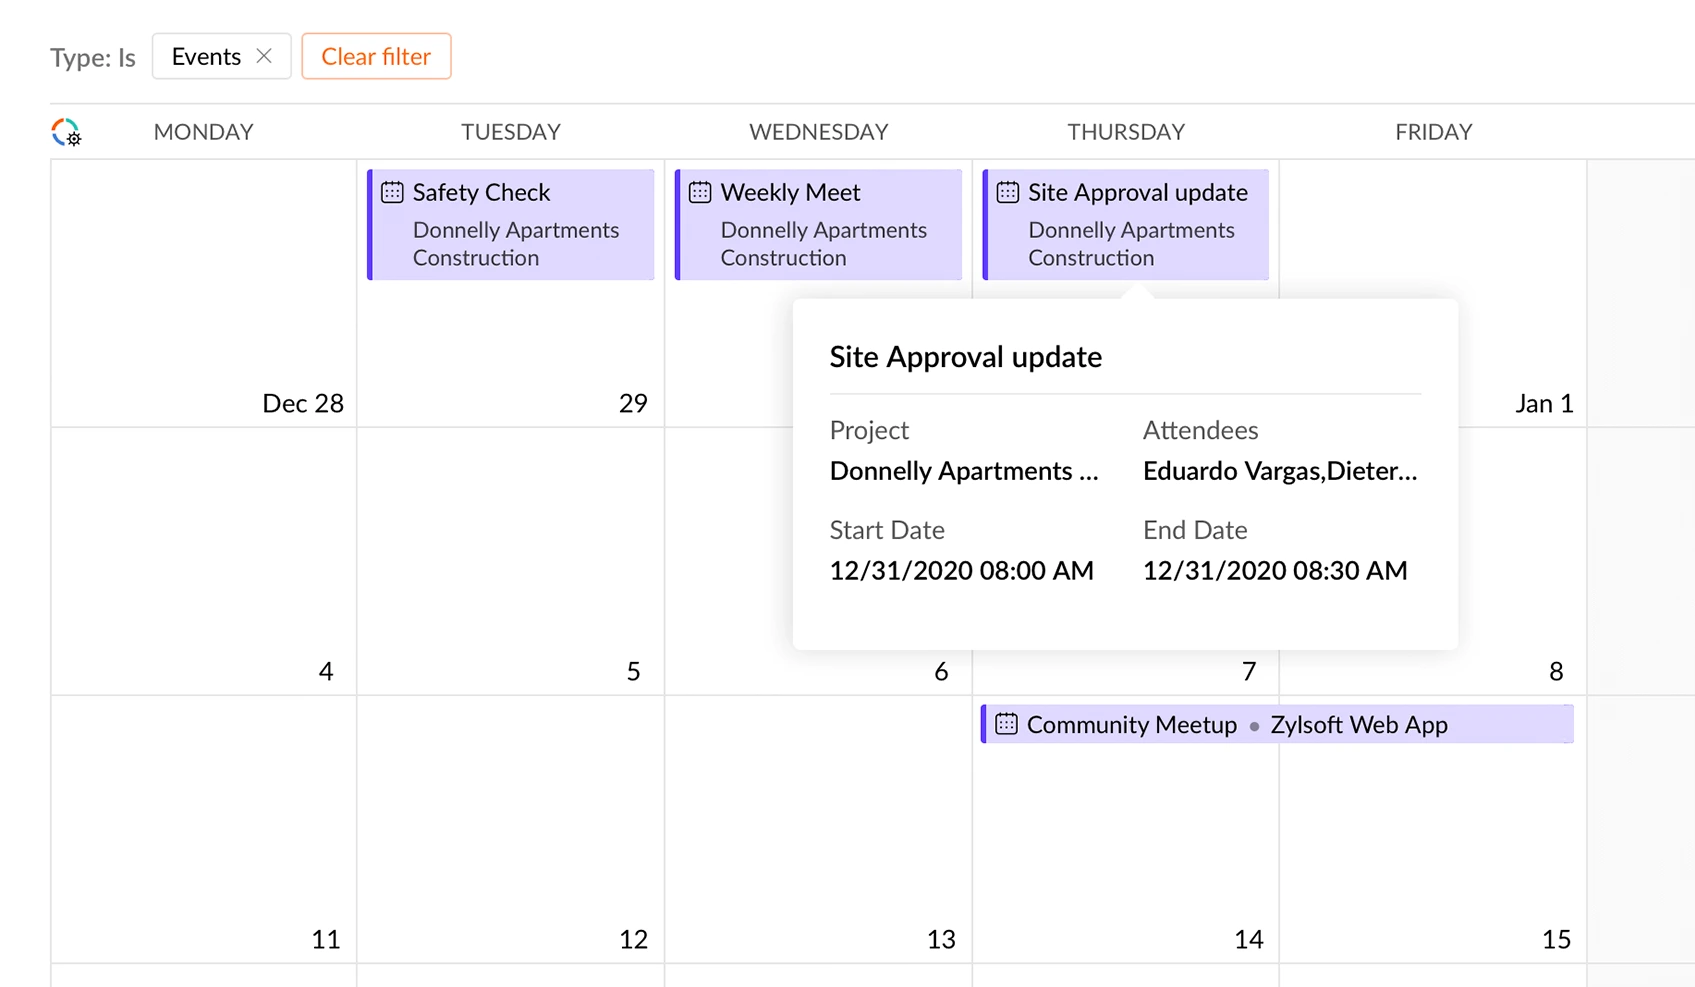Click the popup title Site Approval update
1695x987 pixels.
[966, 357]
